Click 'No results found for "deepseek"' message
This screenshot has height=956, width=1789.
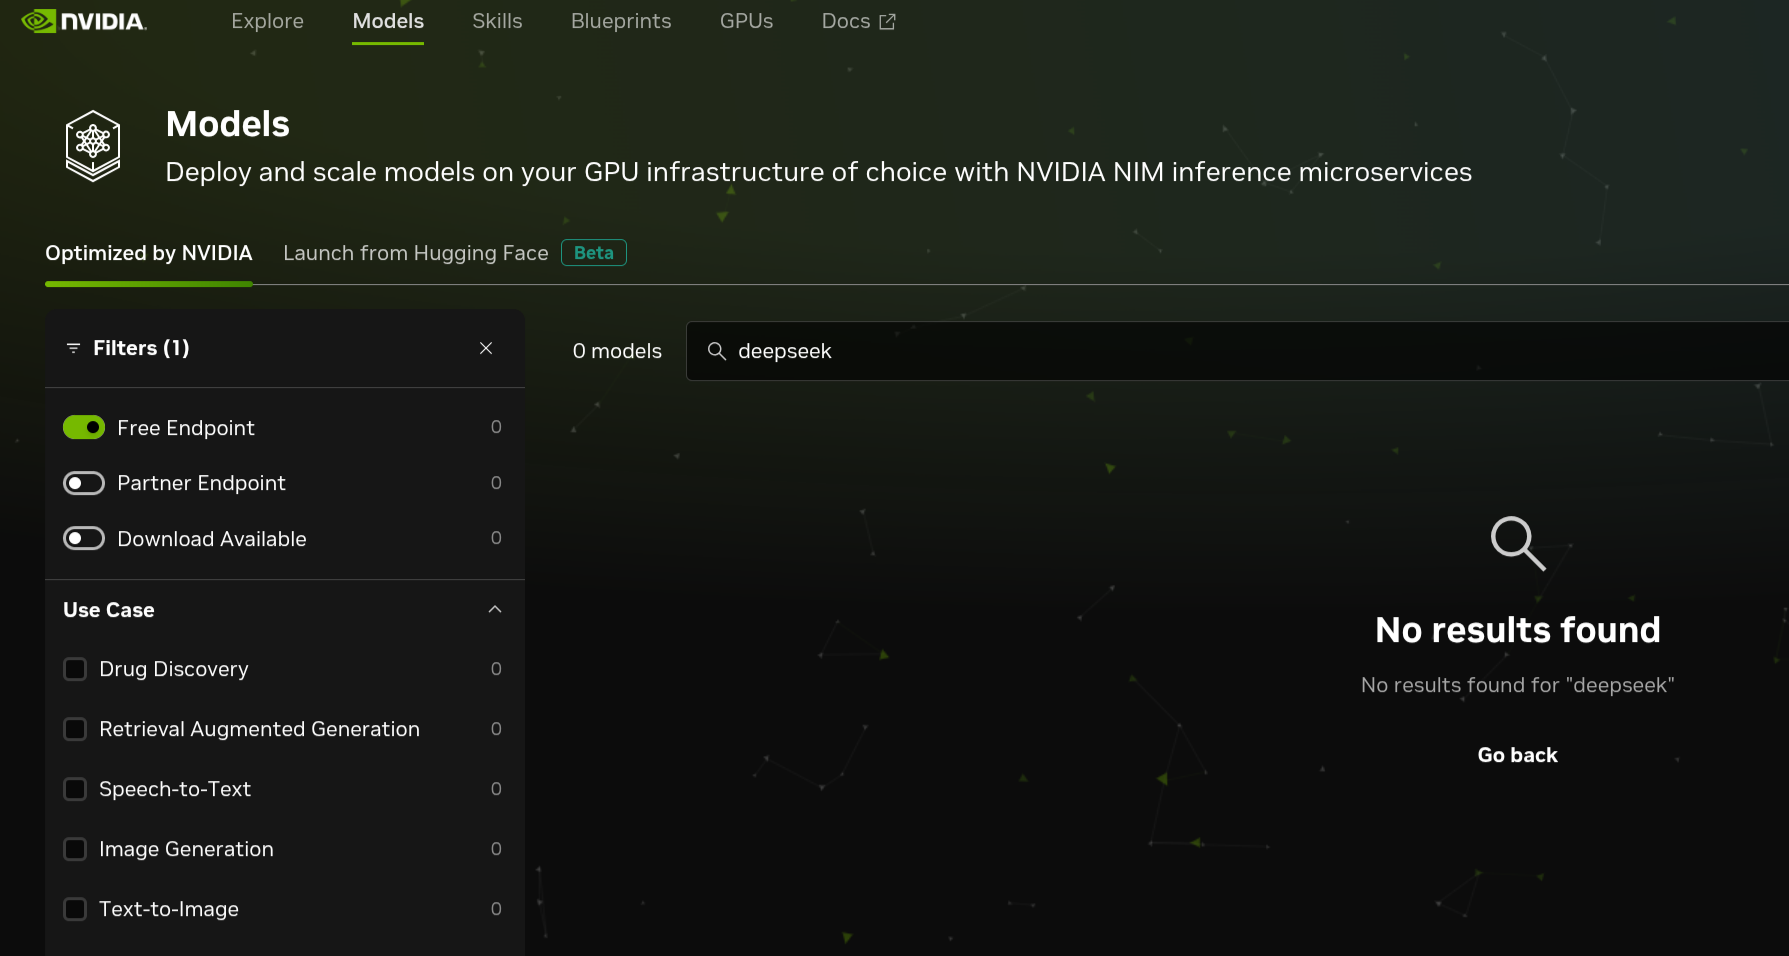pos(1517,685)
